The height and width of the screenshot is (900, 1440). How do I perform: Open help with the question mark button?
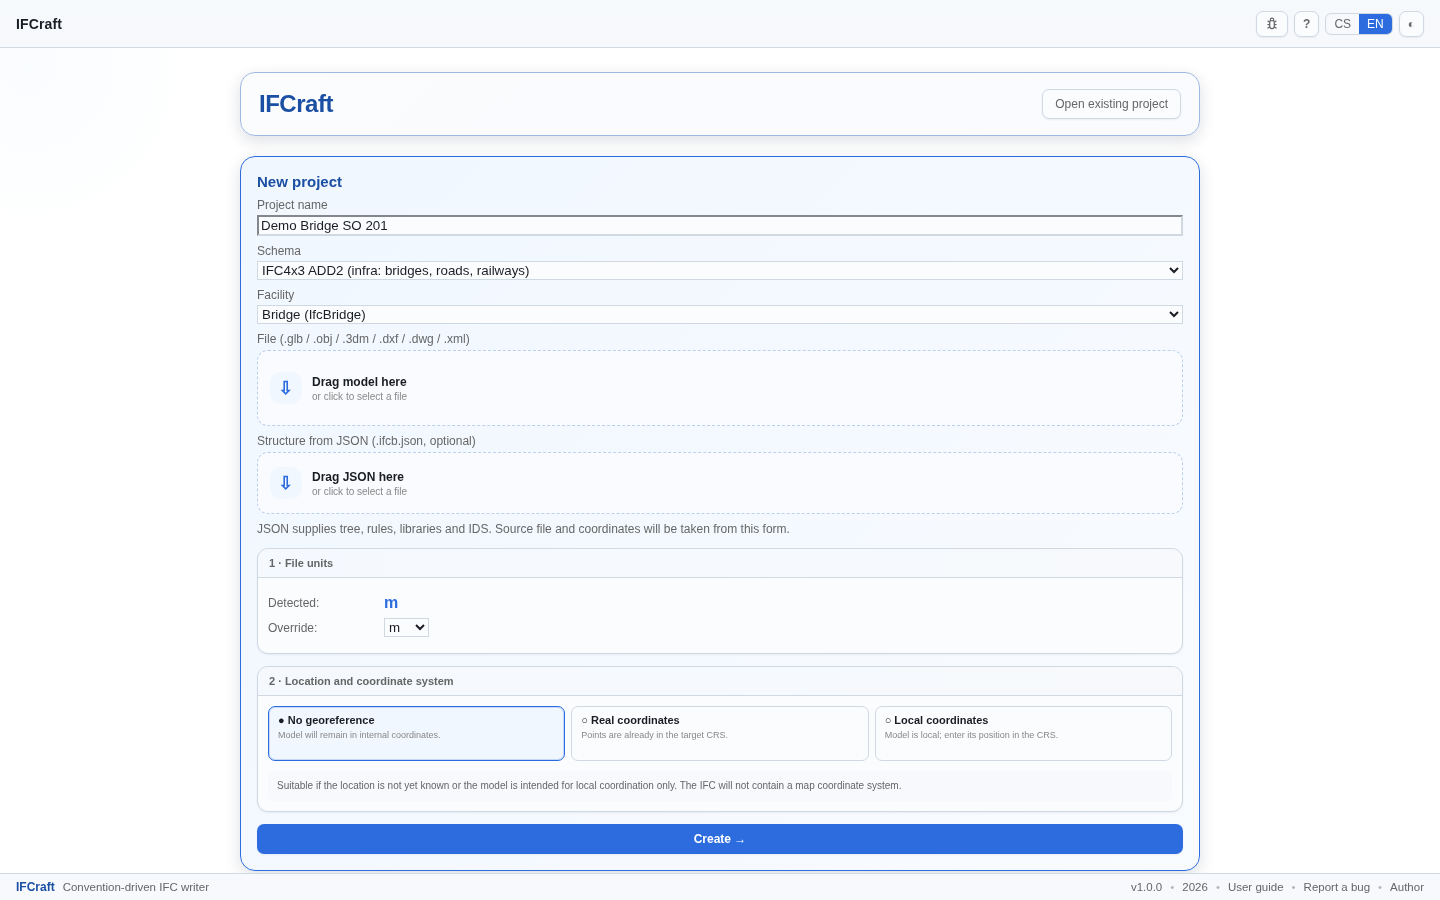point(1306,24)
